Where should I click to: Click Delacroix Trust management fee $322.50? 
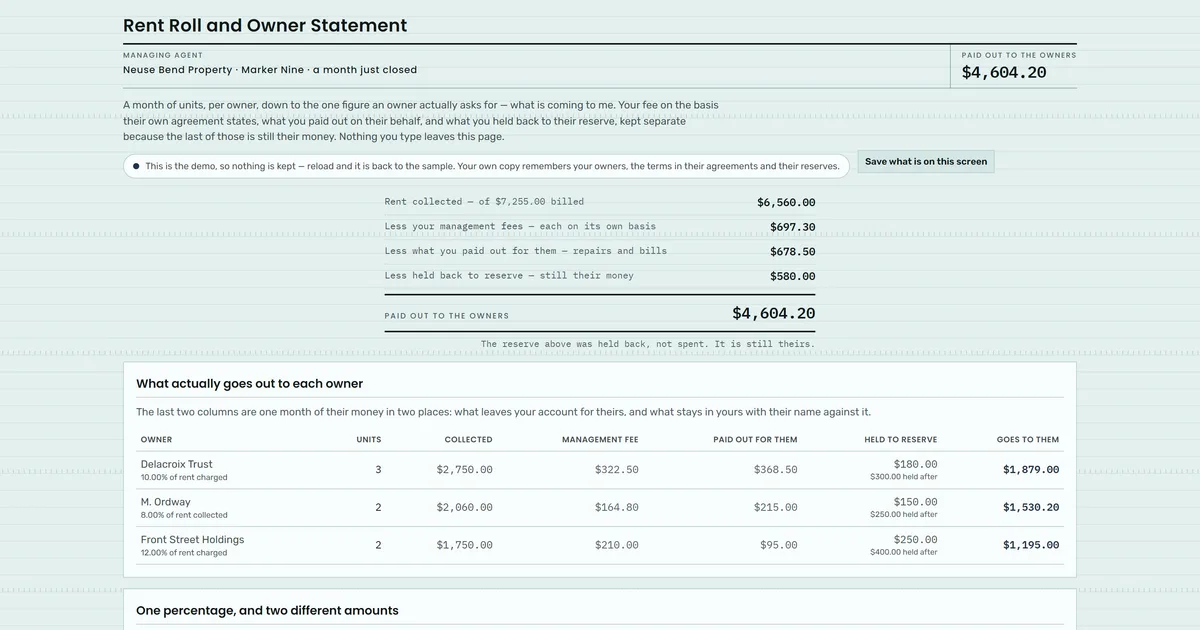point(617,470)
